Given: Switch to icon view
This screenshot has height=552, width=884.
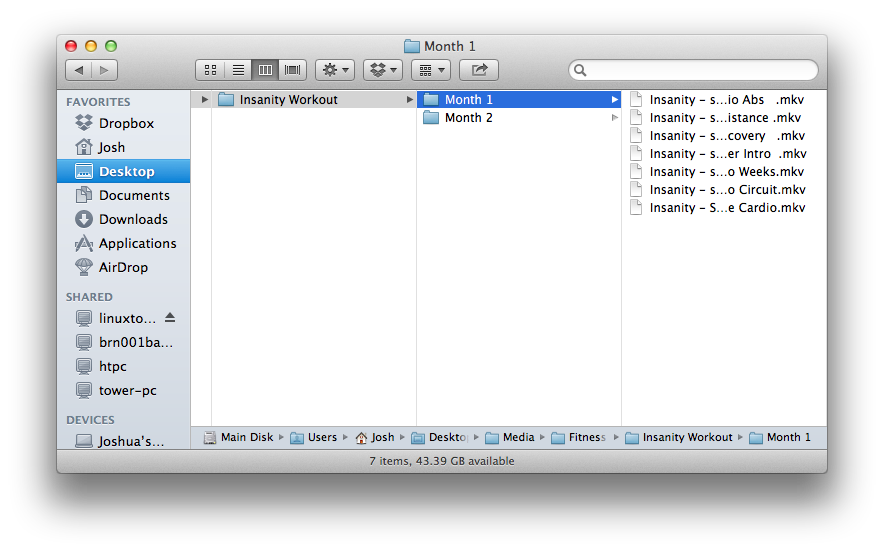Looking at the screenshot, I should (x=210, y=70).
